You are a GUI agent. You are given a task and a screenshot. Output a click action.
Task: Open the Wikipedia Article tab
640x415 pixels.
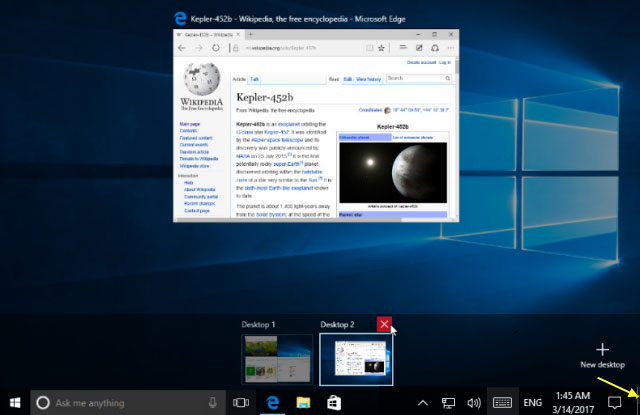tap(239, 79)
